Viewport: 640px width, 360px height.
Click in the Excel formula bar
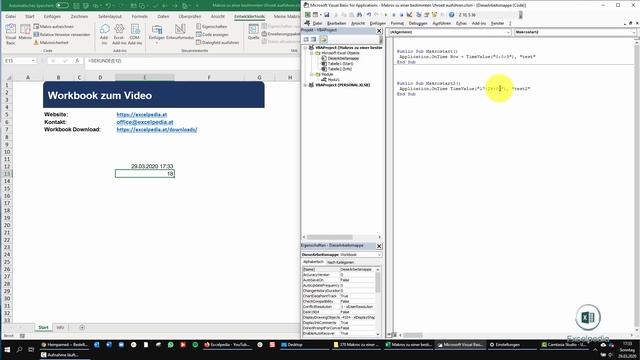point(192,61)
